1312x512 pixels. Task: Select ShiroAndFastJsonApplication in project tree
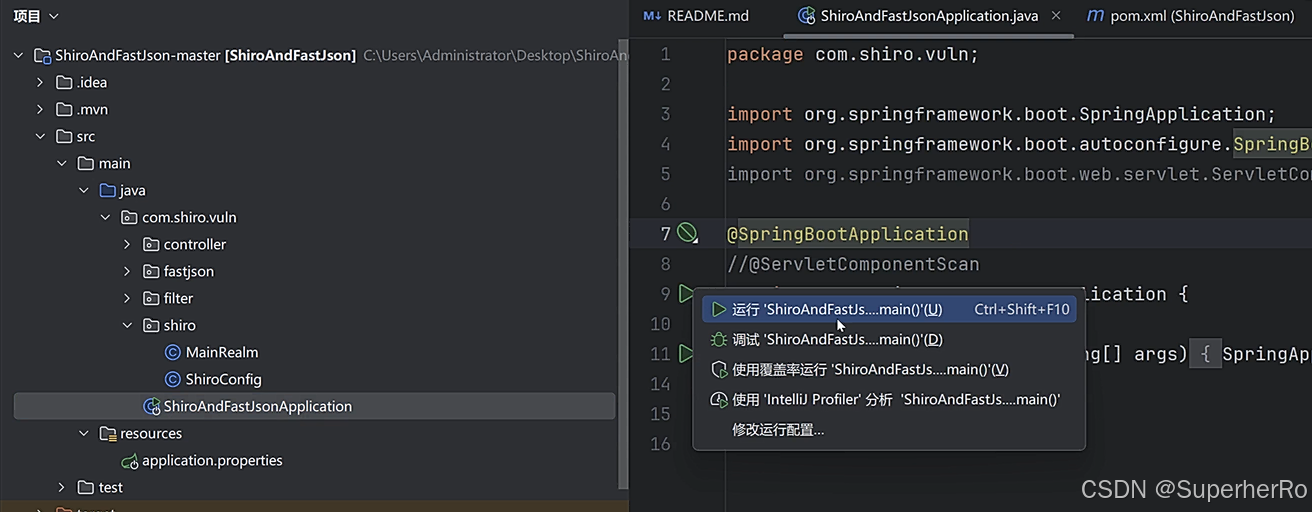(x=257, y=406)
